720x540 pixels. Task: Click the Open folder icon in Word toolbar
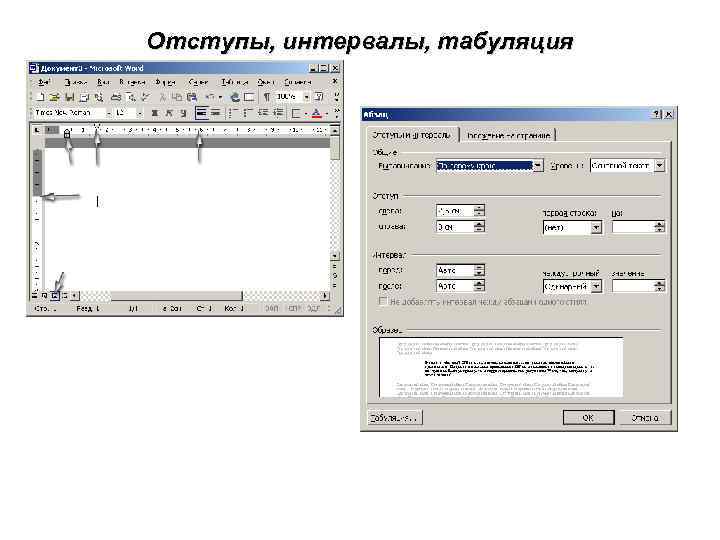point(55,97)
